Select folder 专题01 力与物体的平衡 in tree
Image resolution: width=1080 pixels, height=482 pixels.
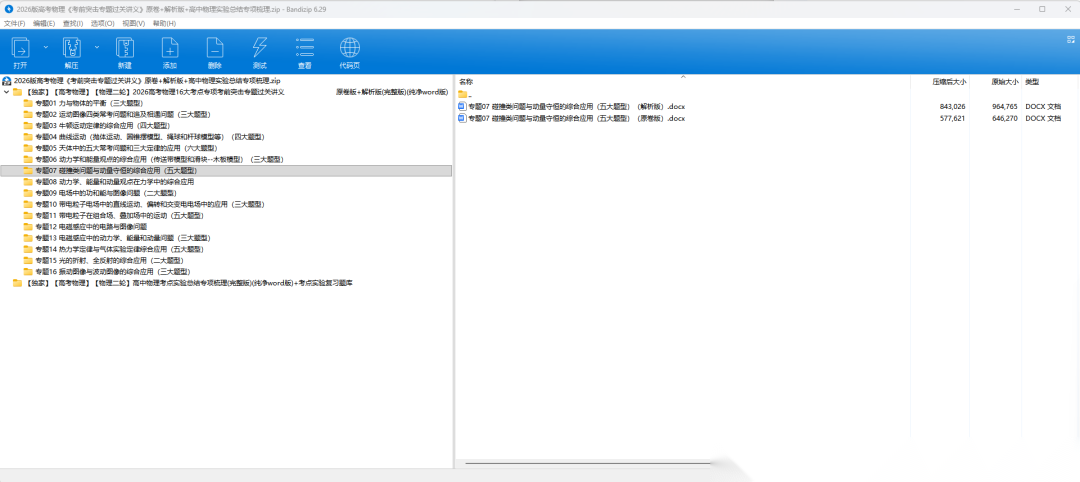point(88,103)
